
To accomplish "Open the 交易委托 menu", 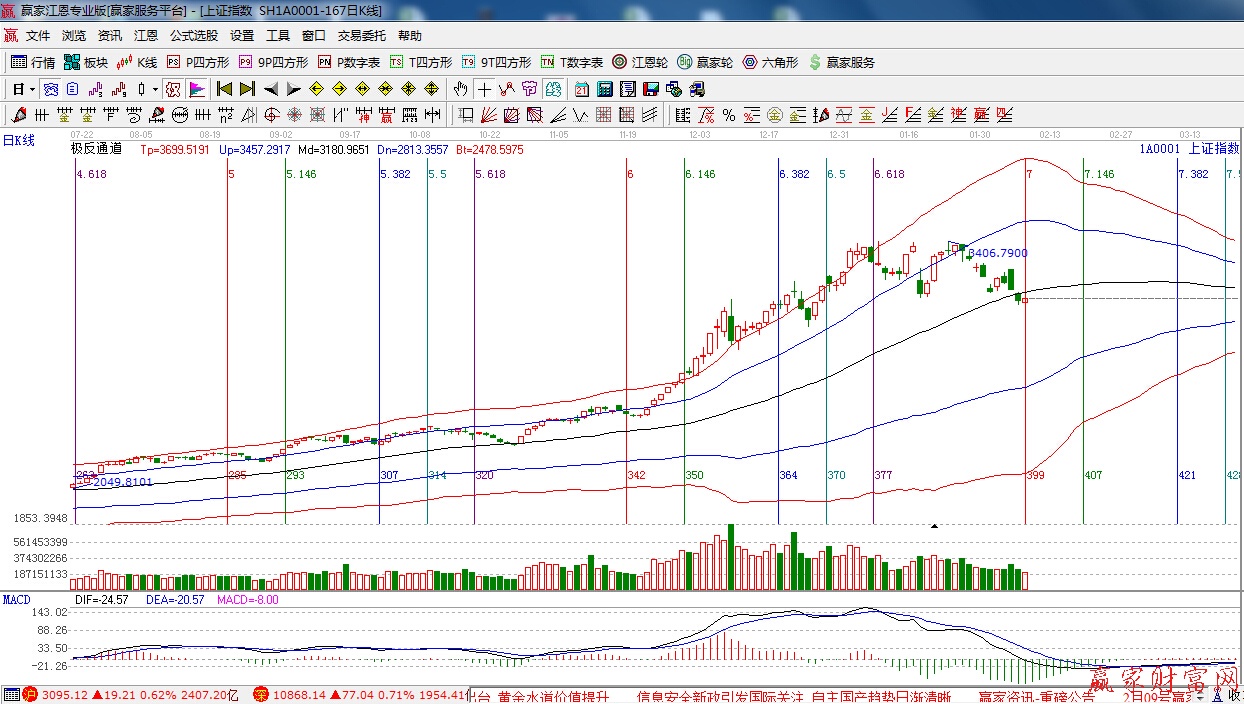I will click(361, 36).
